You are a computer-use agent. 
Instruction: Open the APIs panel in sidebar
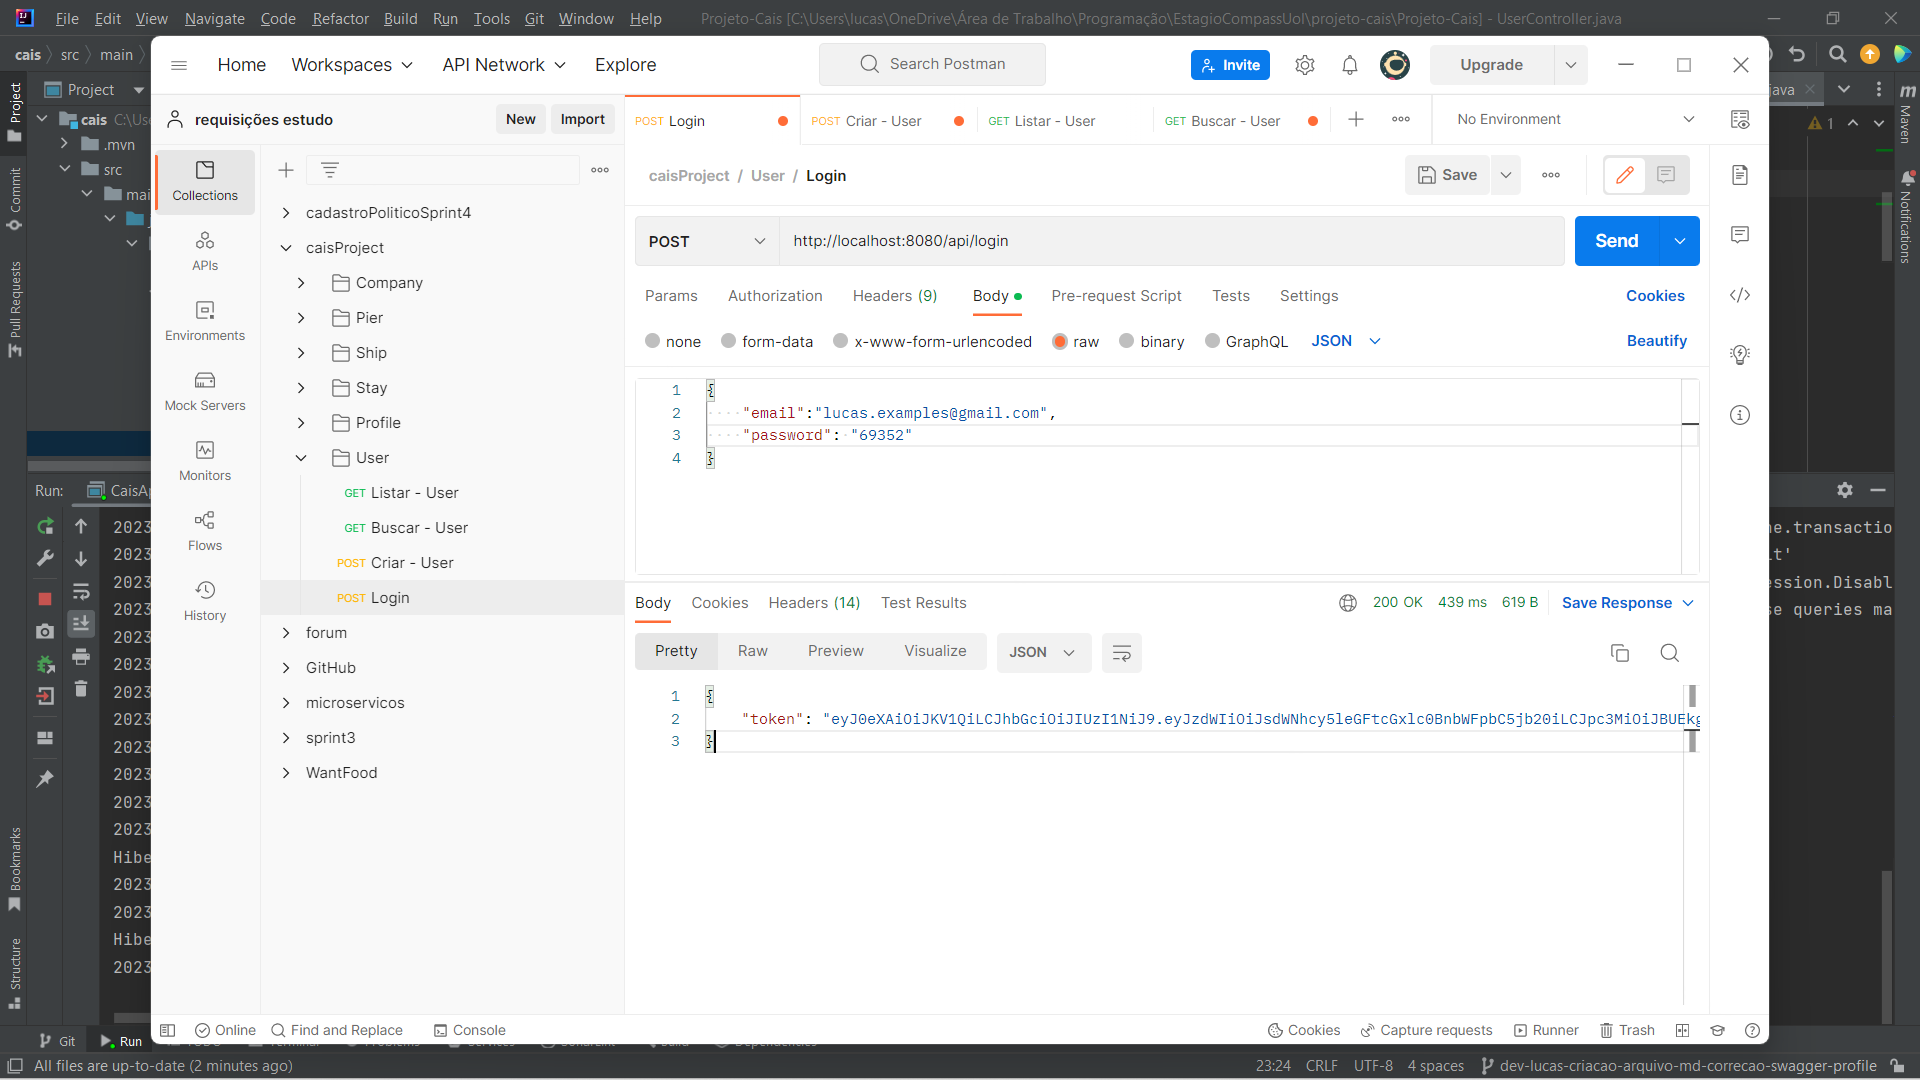[204, 250]
